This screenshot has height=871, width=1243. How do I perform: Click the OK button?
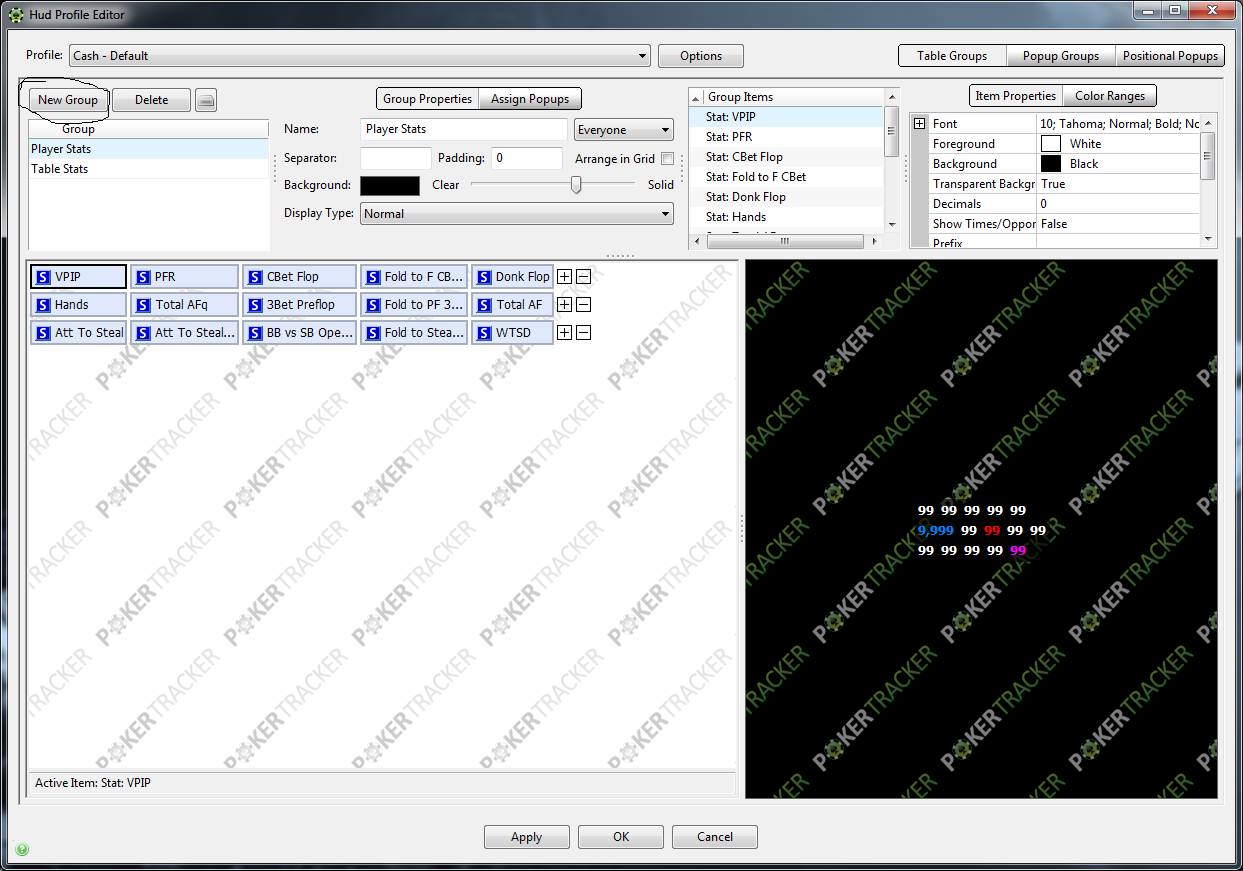click(621, 837)
